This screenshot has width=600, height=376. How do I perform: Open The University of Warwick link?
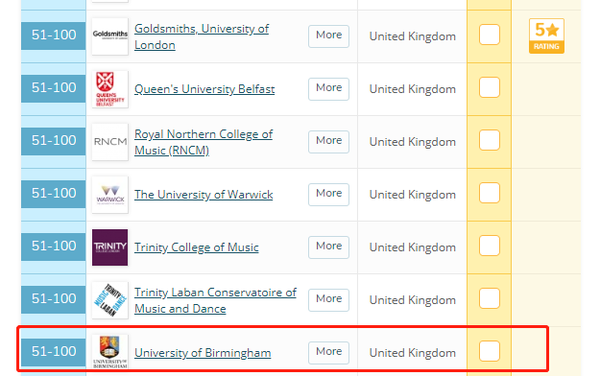click(204, 194)
